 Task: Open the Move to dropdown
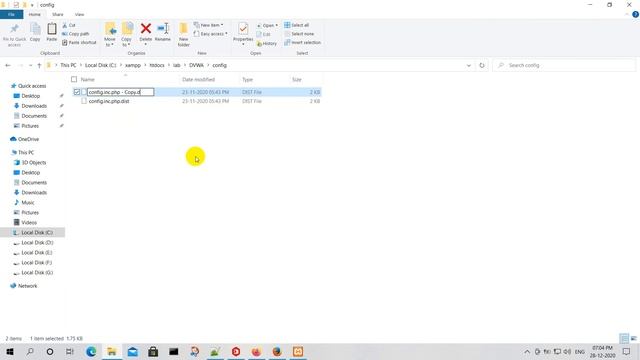[x=110, y=34]
